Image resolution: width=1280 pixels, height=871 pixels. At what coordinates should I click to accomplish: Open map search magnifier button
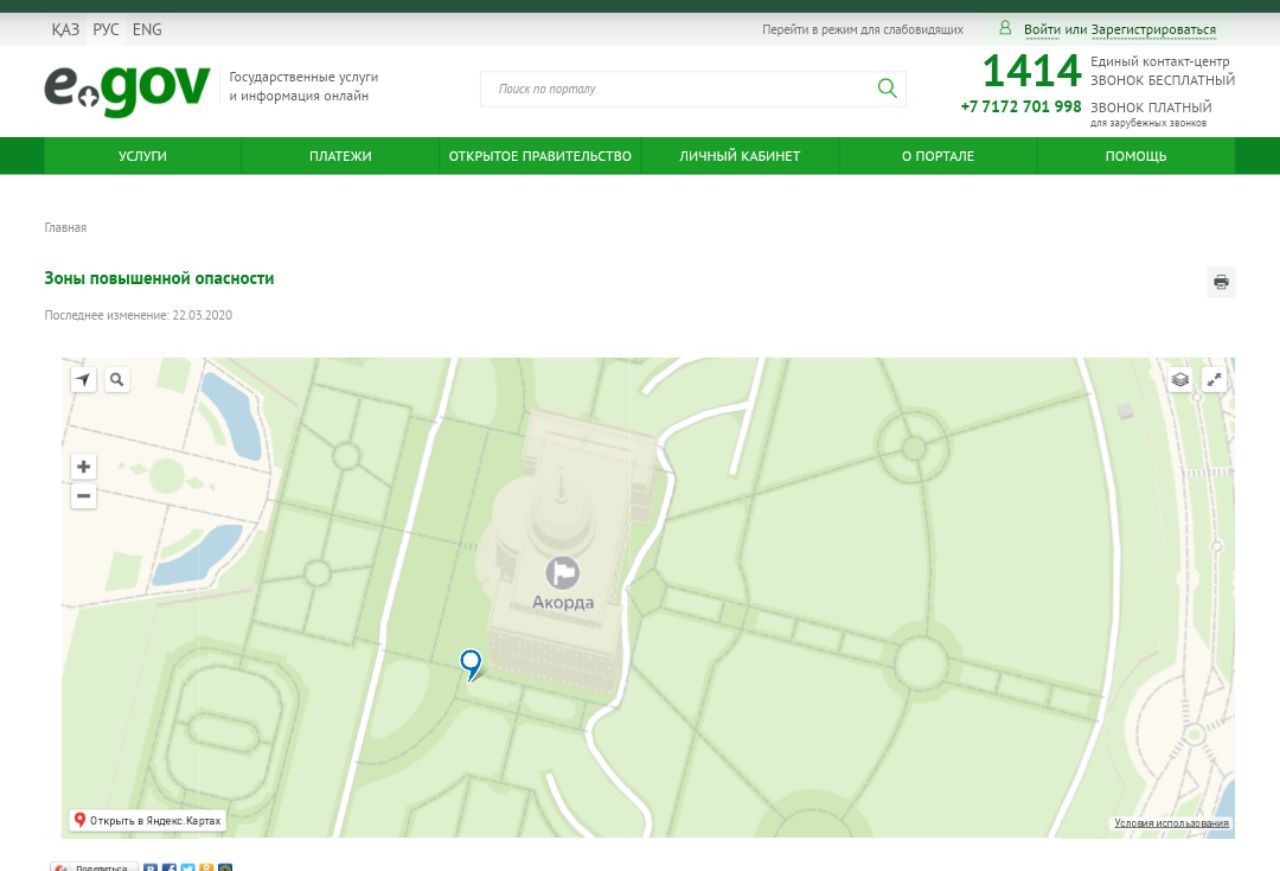pos(117,379)
